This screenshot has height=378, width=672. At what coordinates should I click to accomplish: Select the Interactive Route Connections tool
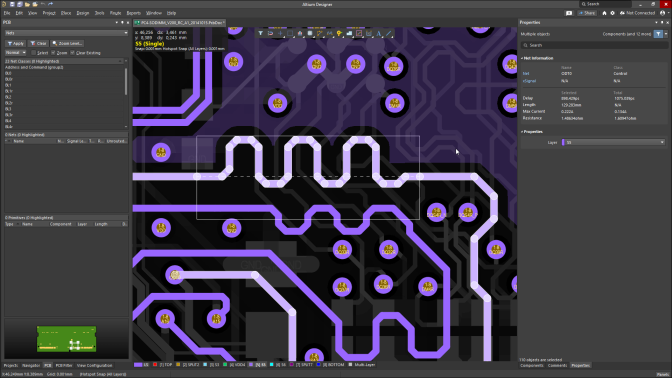pos(320,33)
